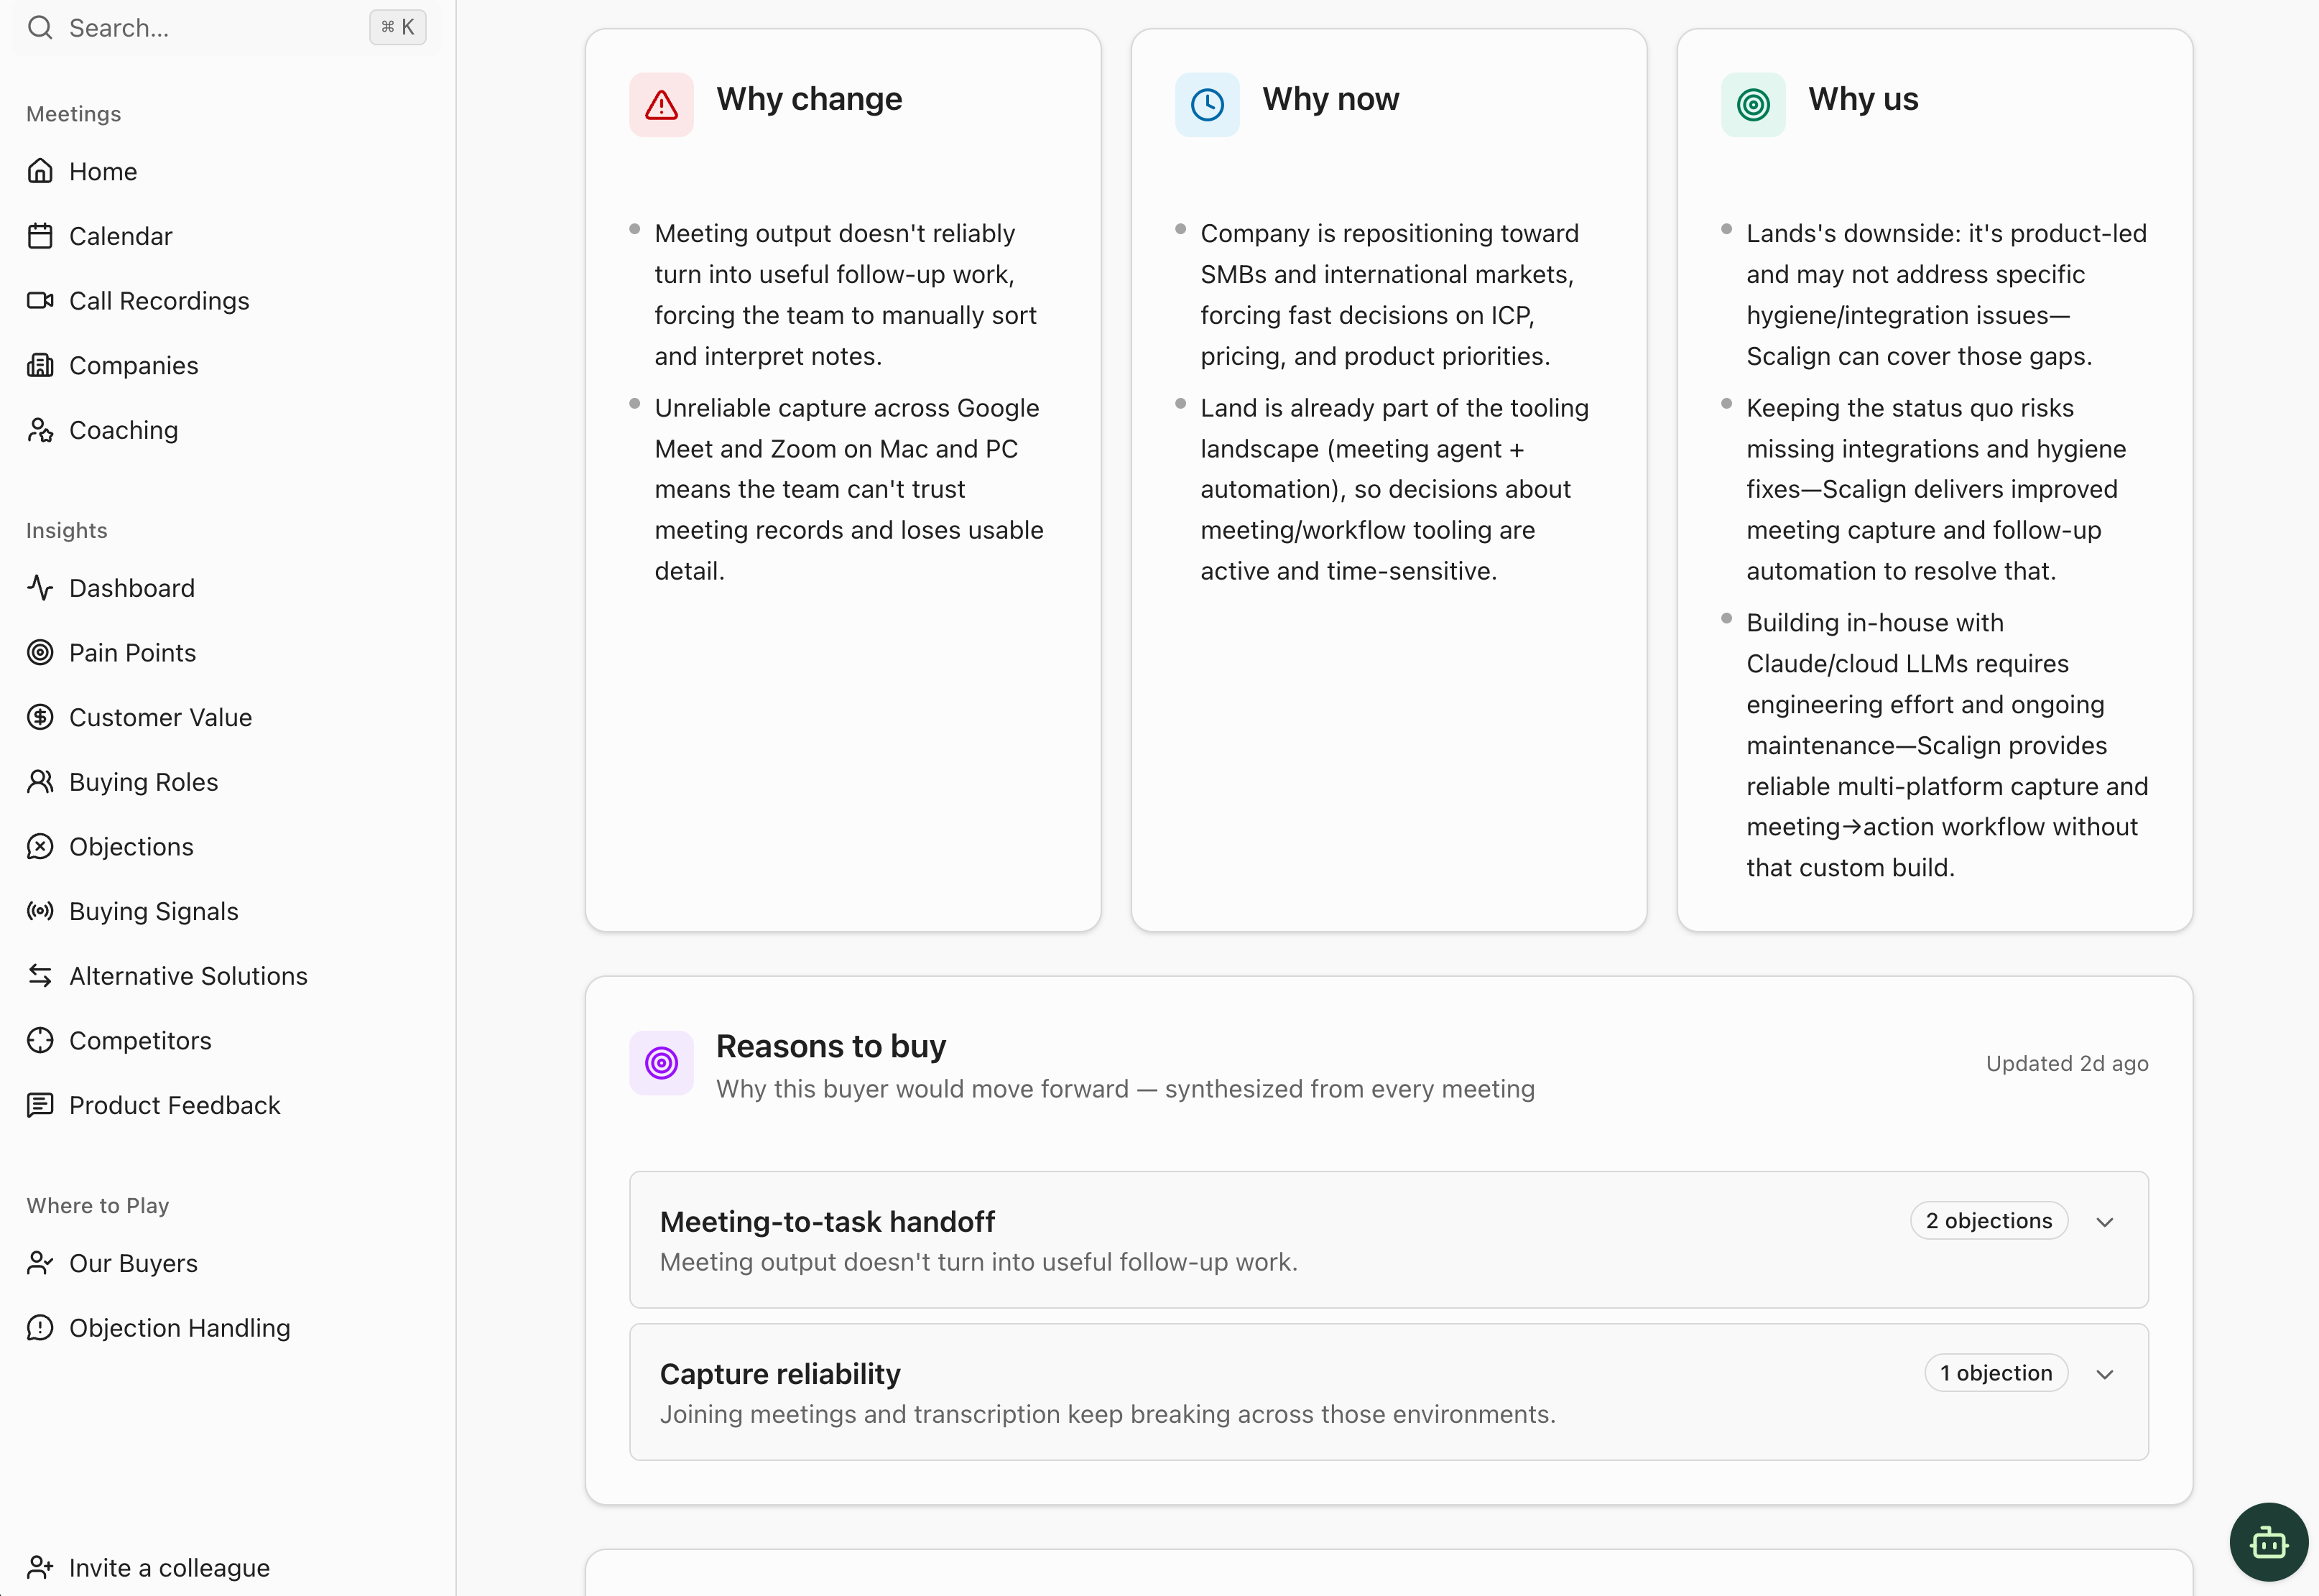Click the Meetings section label
Screen dimensions: 2319x1596
point(74,114)
